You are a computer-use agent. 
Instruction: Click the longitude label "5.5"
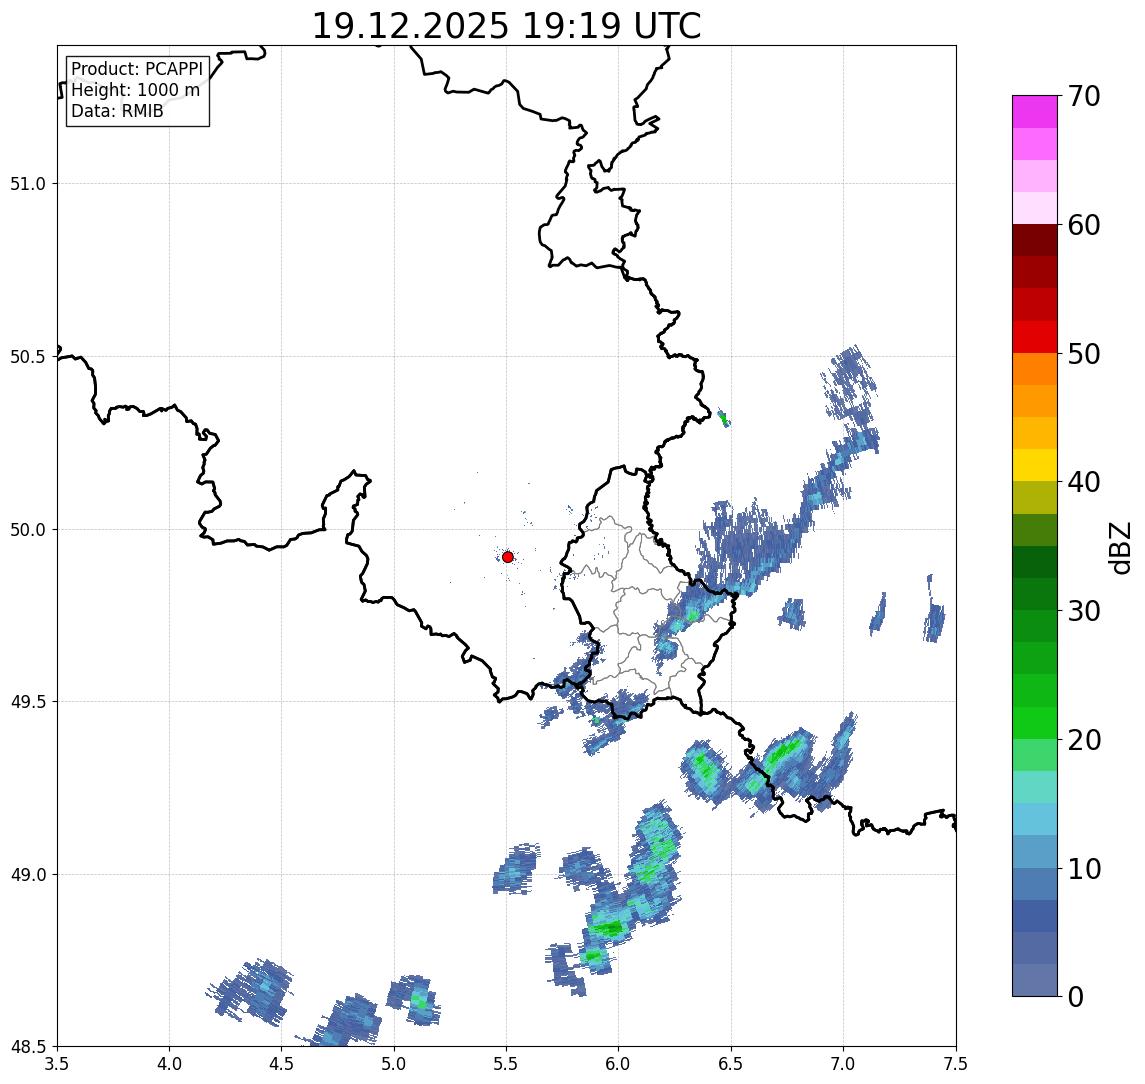pyautogui.click(x=507, y=1063)
